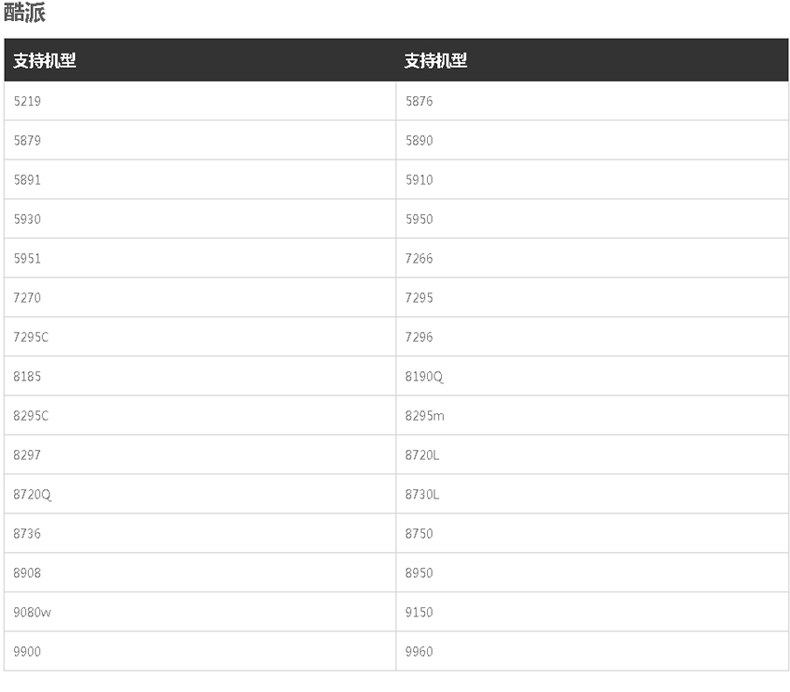
Task: Select the 5219 model cell
Action: (x=28, y=101)
